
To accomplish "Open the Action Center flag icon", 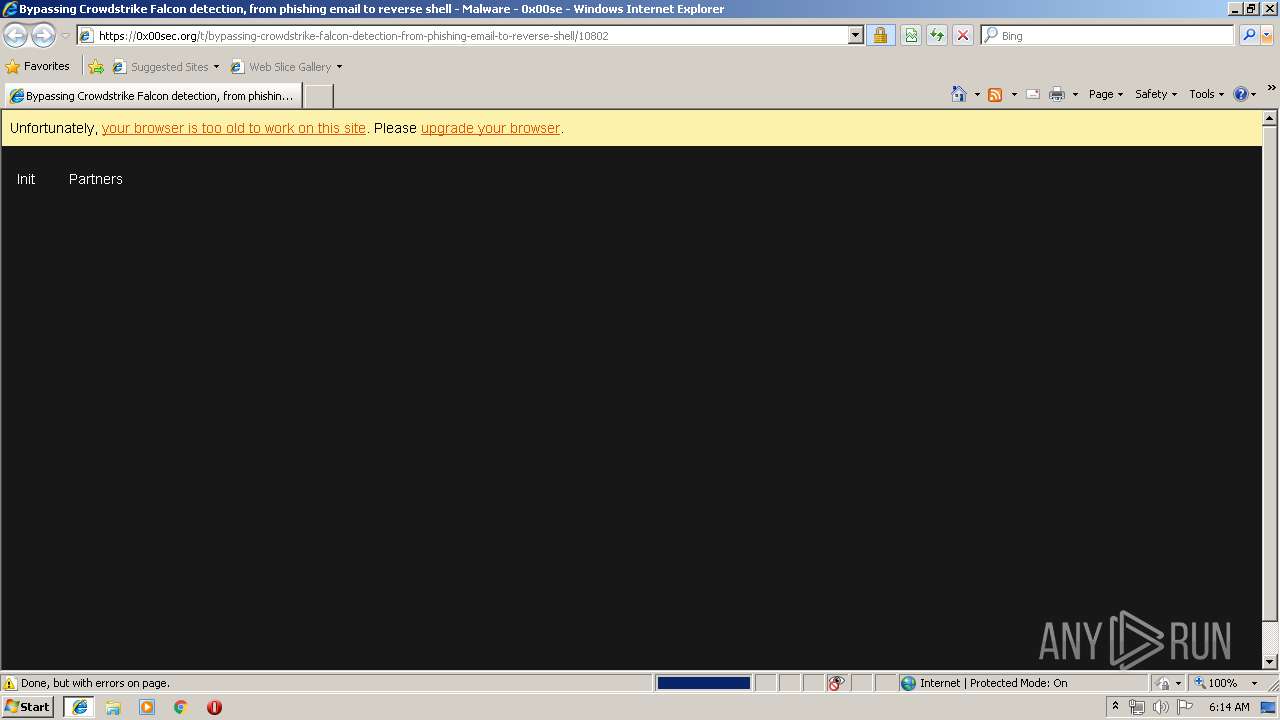I will point(1185,707).
